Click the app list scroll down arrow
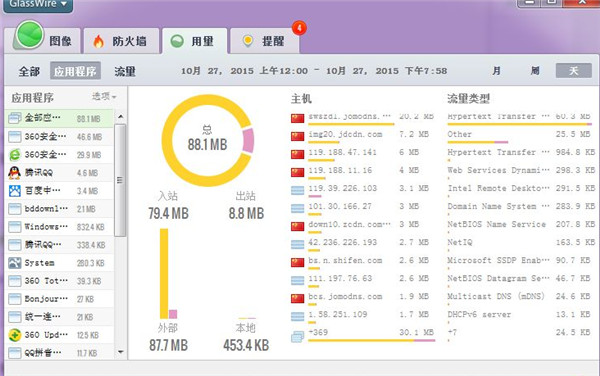Screen dimensions: 600x376 coord(121,352)
